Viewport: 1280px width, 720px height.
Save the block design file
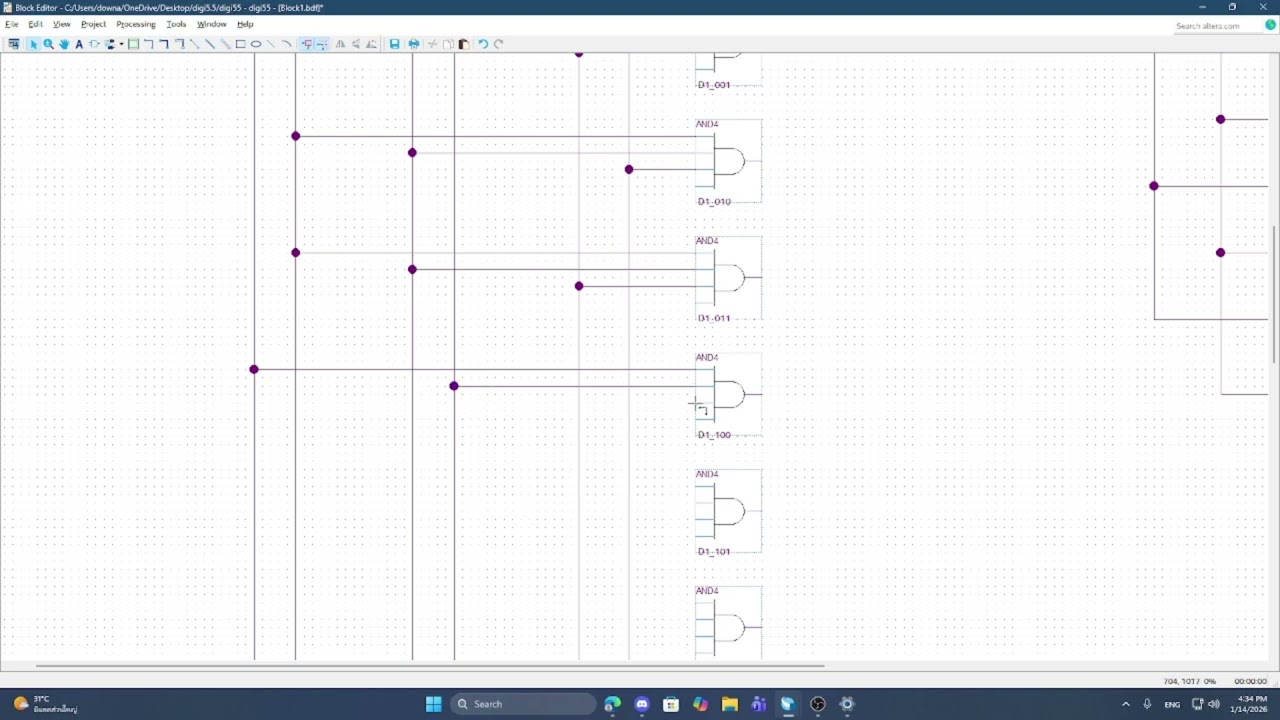pos(394,44)
